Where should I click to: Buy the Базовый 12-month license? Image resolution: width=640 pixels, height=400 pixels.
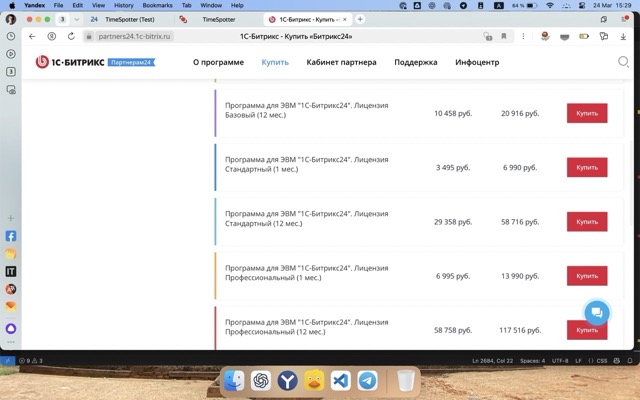(586, 114)
